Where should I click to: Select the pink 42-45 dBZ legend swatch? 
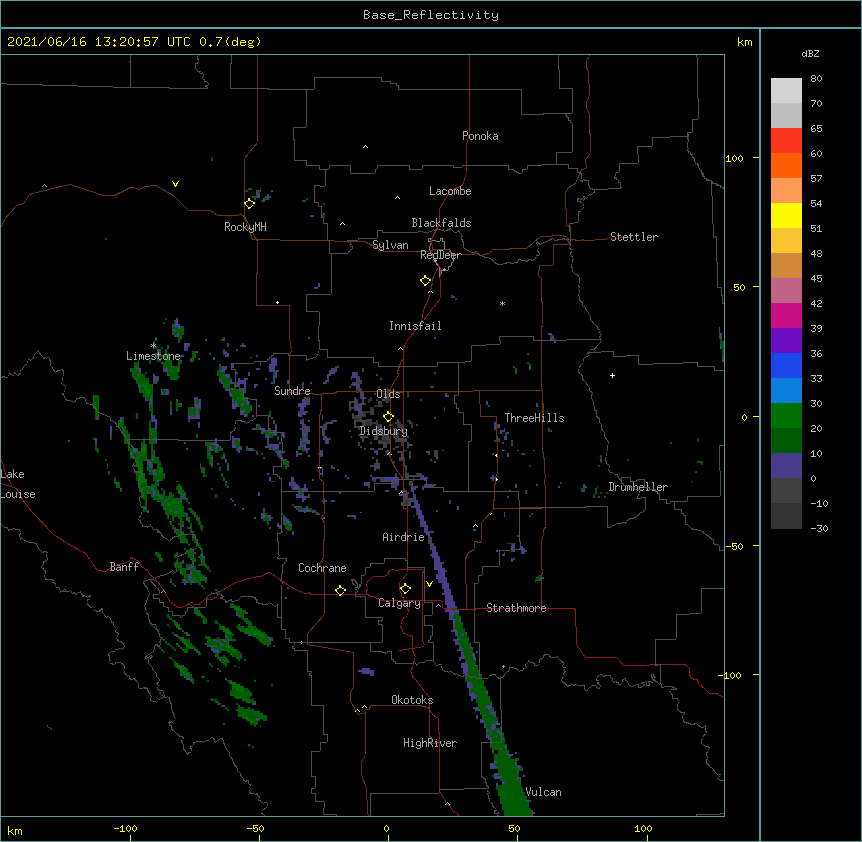786,291
